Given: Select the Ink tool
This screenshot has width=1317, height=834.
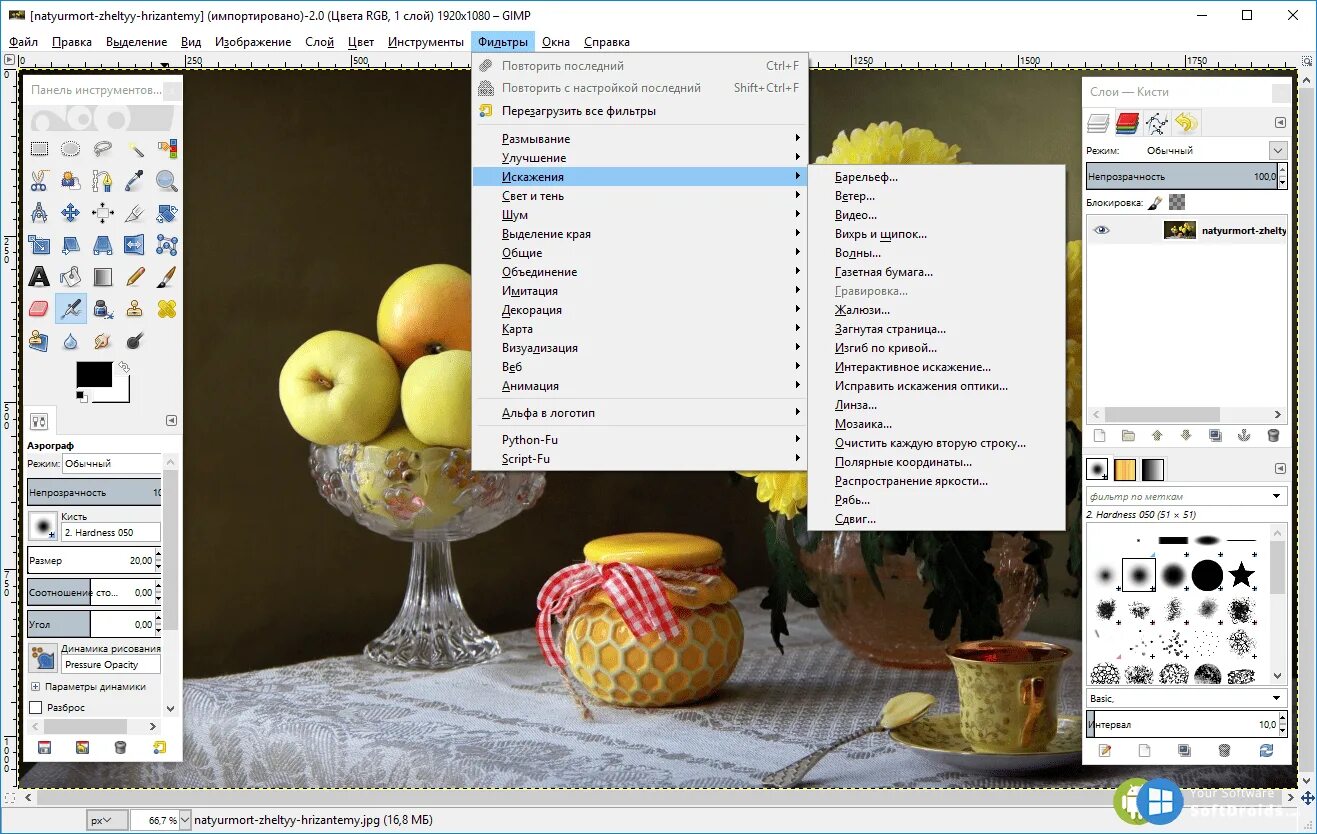Looking at the screenshot, I should click(x=103, y=309).
